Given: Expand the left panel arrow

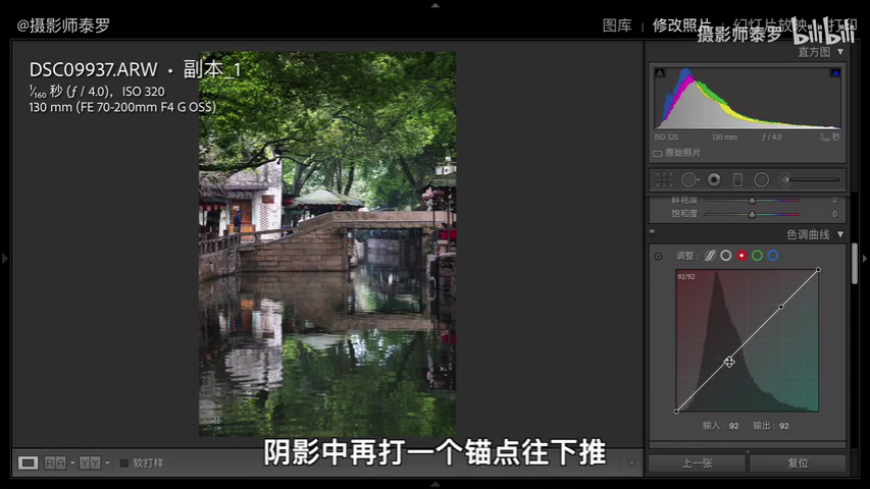Looking at the screenshot, I should coord(4,259).
